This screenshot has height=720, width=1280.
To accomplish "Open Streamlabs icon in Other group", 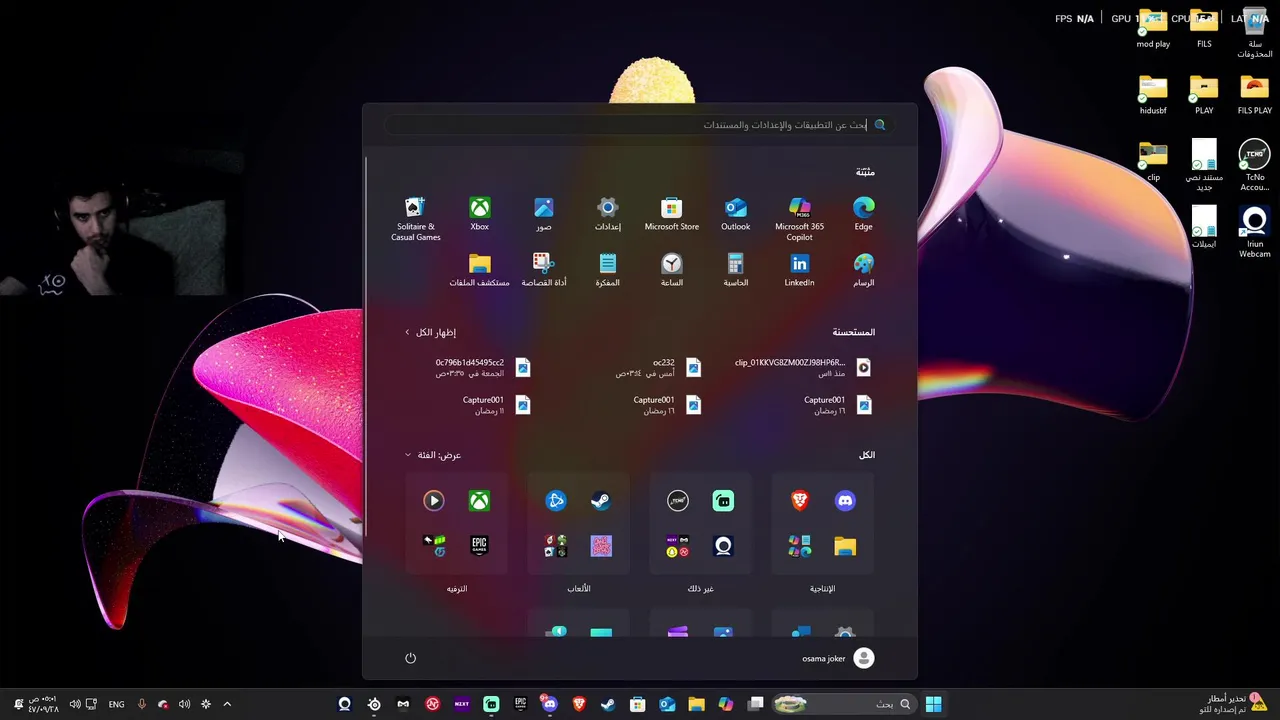I will click(x=723, y=501).
